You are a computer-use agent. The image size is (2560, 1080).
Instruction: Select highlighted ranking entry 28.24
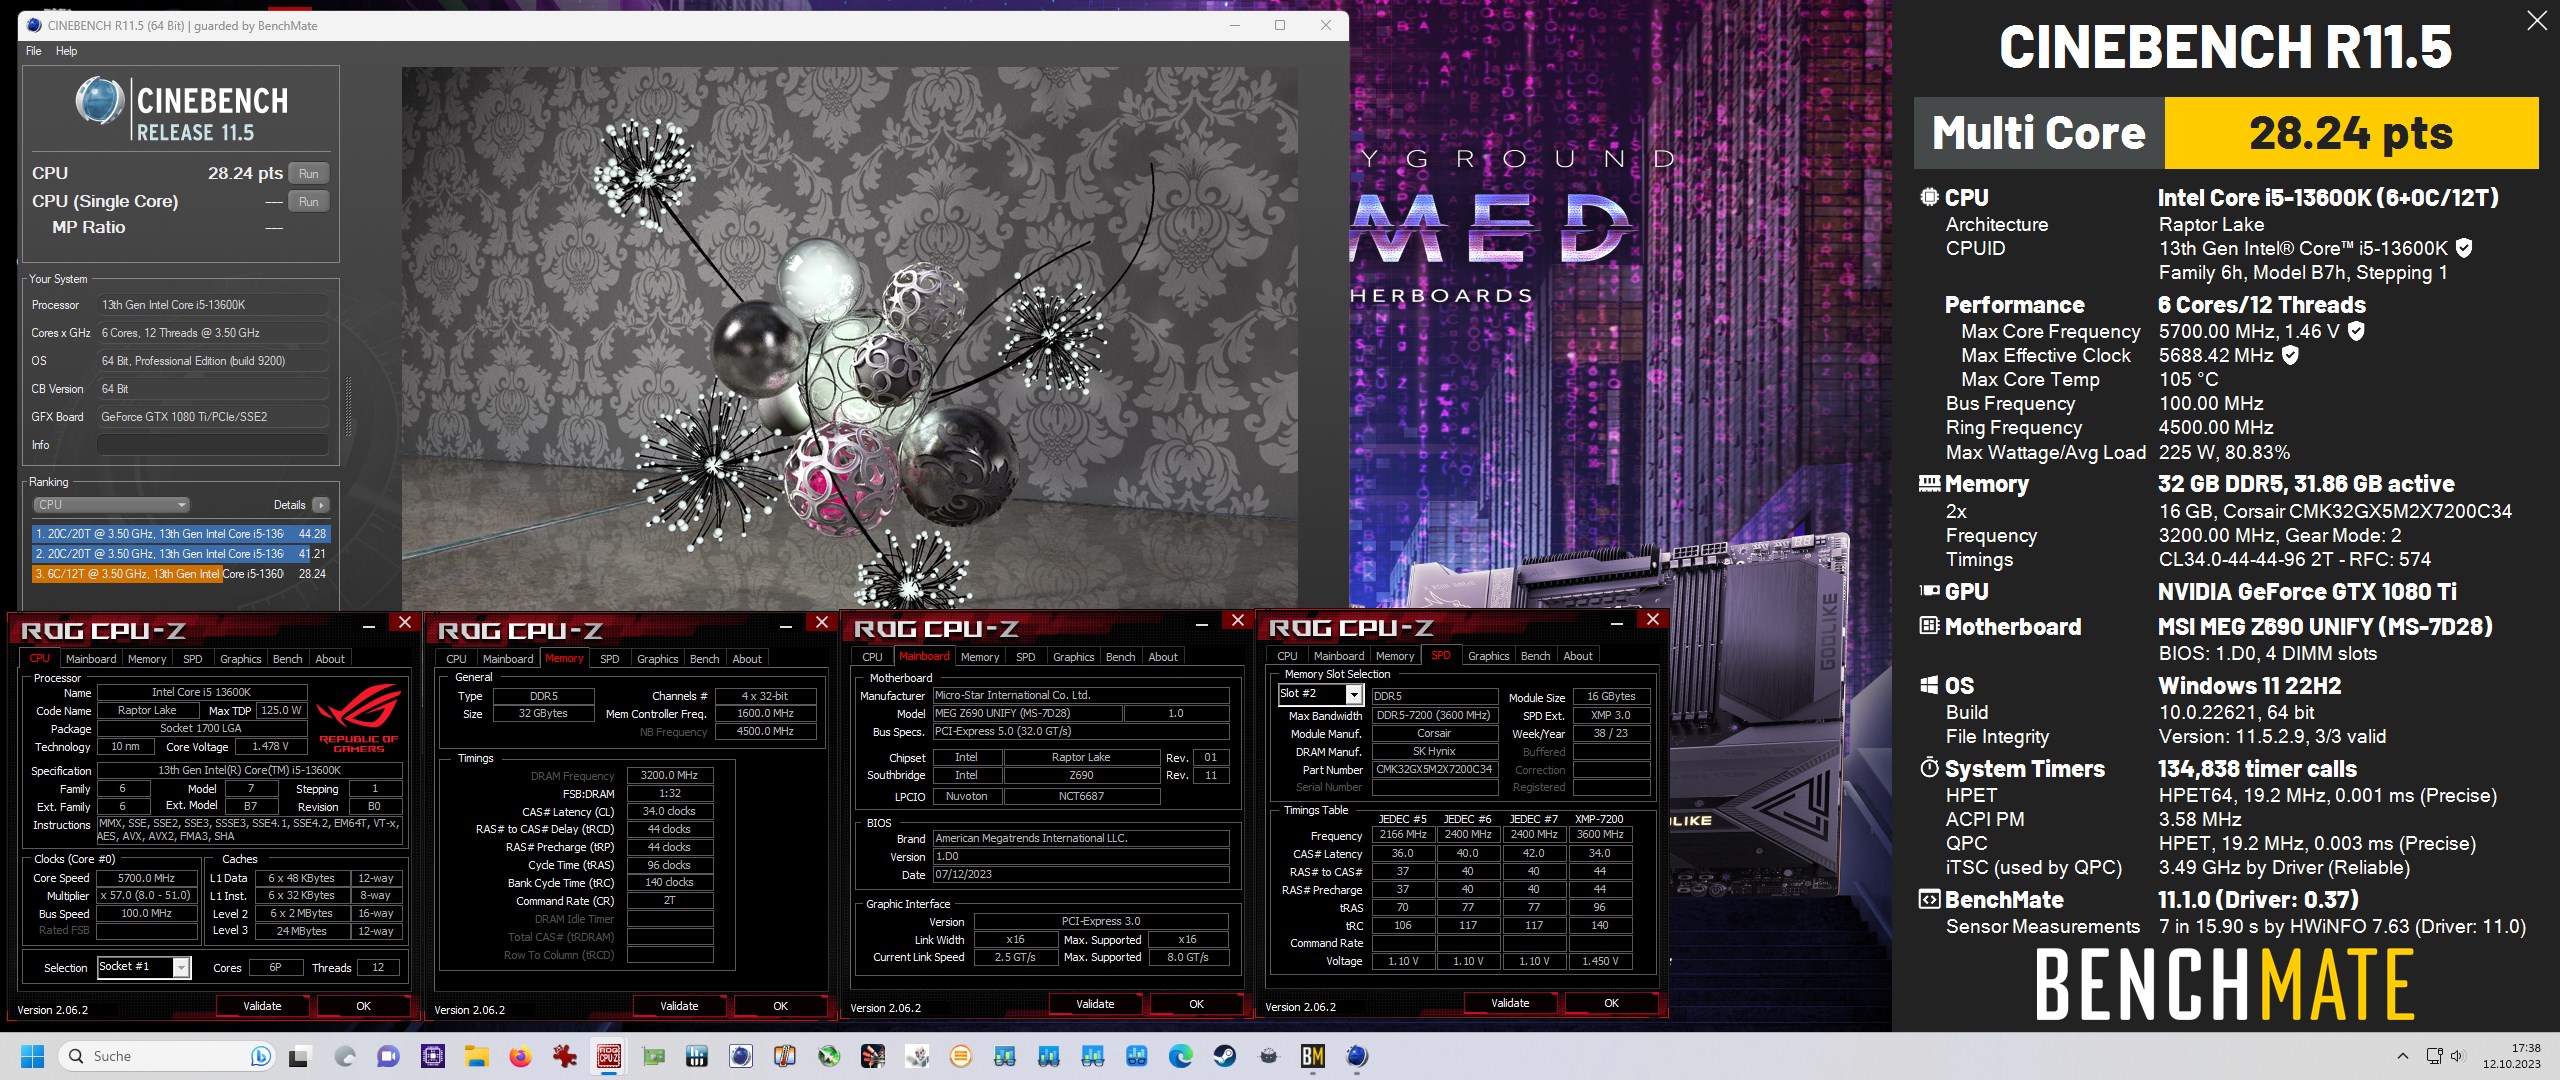coord(181,574)
